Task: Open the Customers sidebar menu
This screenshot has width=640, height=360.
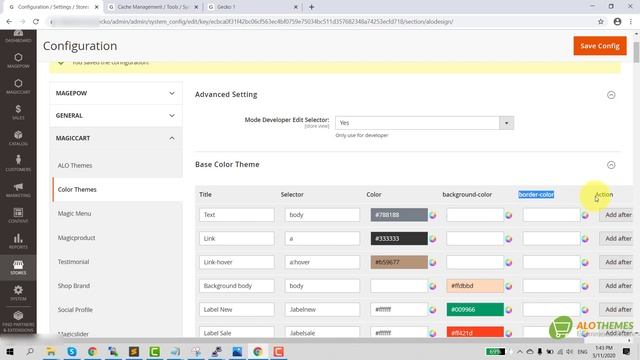Action: click(x=18, y=163)
